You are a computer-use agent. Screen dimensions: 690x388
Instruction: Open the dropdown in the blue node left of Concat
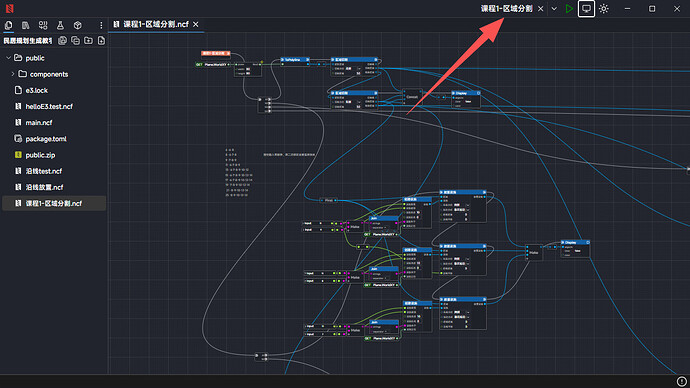pos(359,102)
